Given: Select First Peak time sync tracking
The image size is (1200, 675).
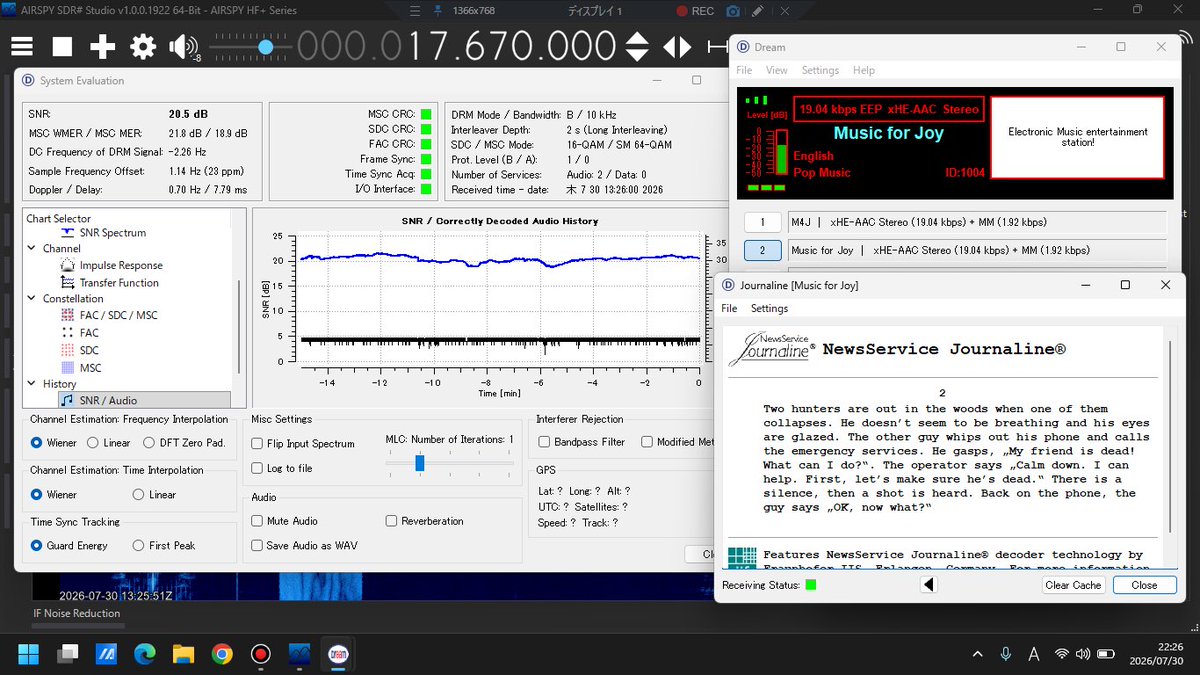Looking at the screenshot, I should (163, 546).
